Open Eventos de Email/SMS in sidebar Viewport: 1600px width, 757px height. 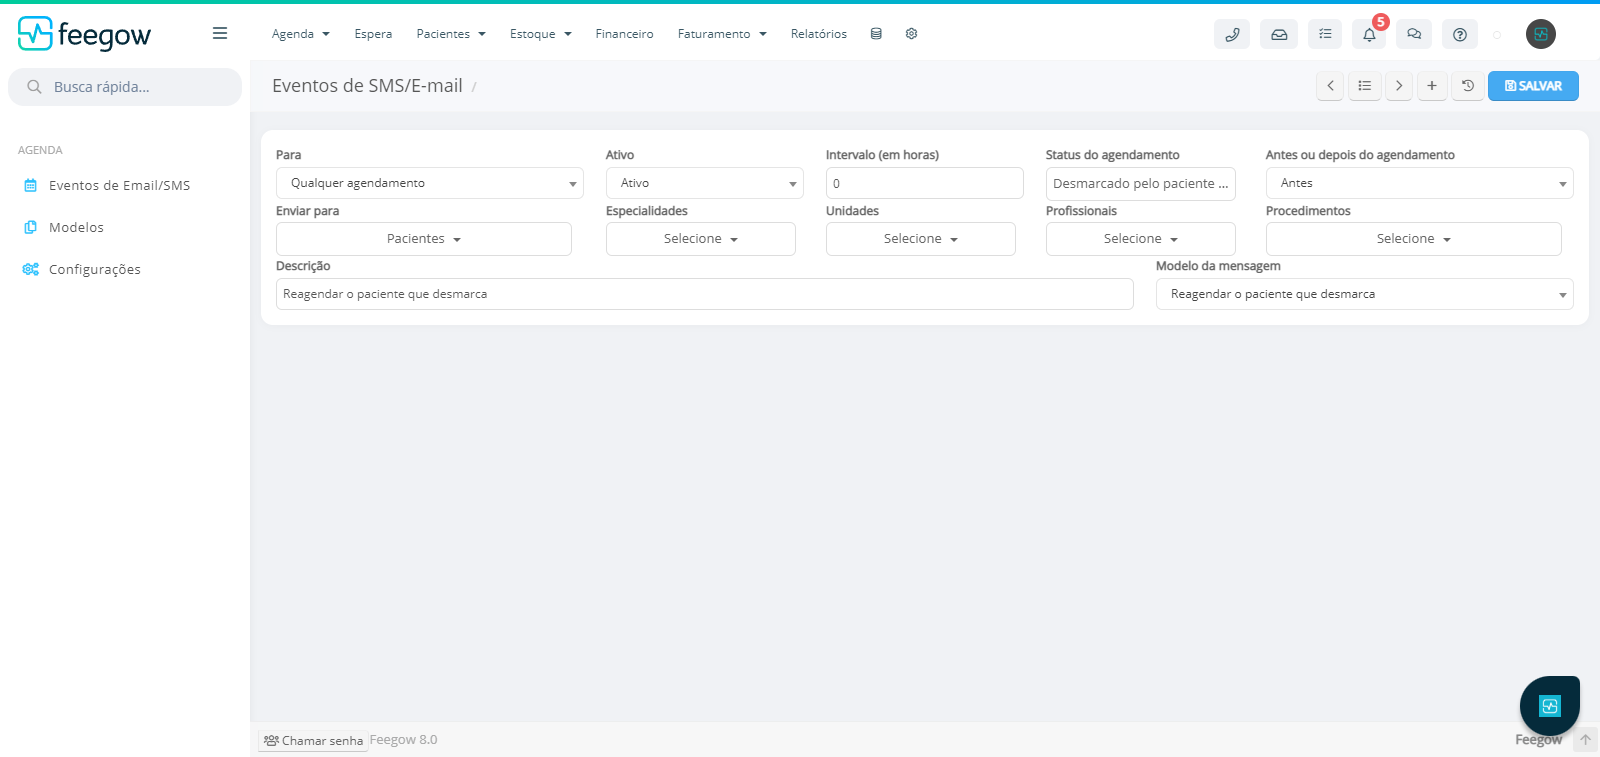click(x=119, y=185)
